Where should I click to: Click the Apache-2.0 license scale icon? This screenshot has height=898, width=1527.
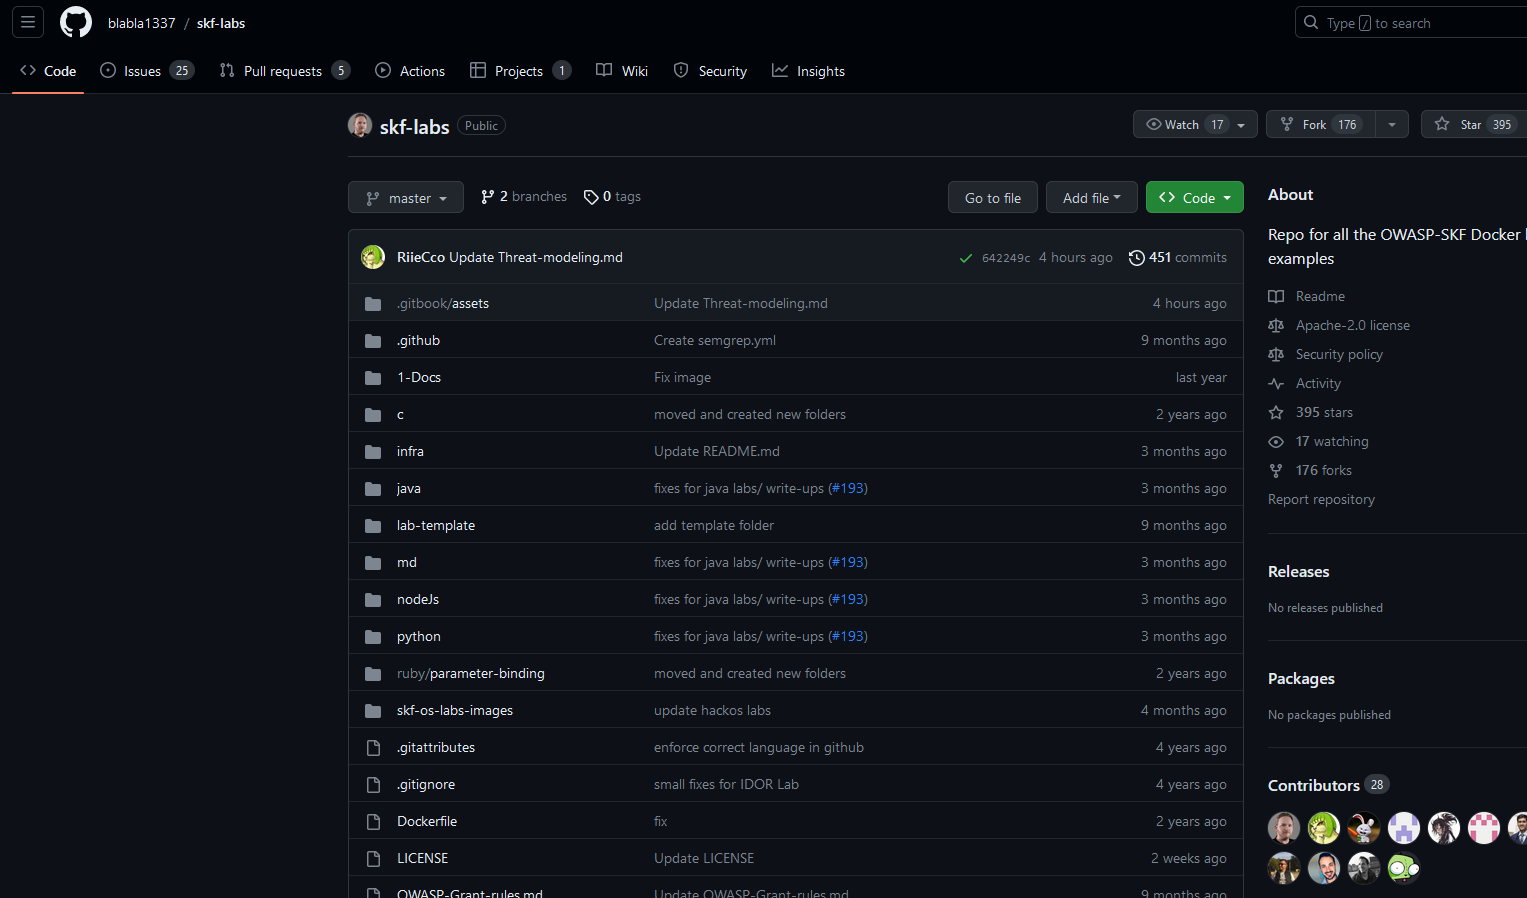point(1276,325)
